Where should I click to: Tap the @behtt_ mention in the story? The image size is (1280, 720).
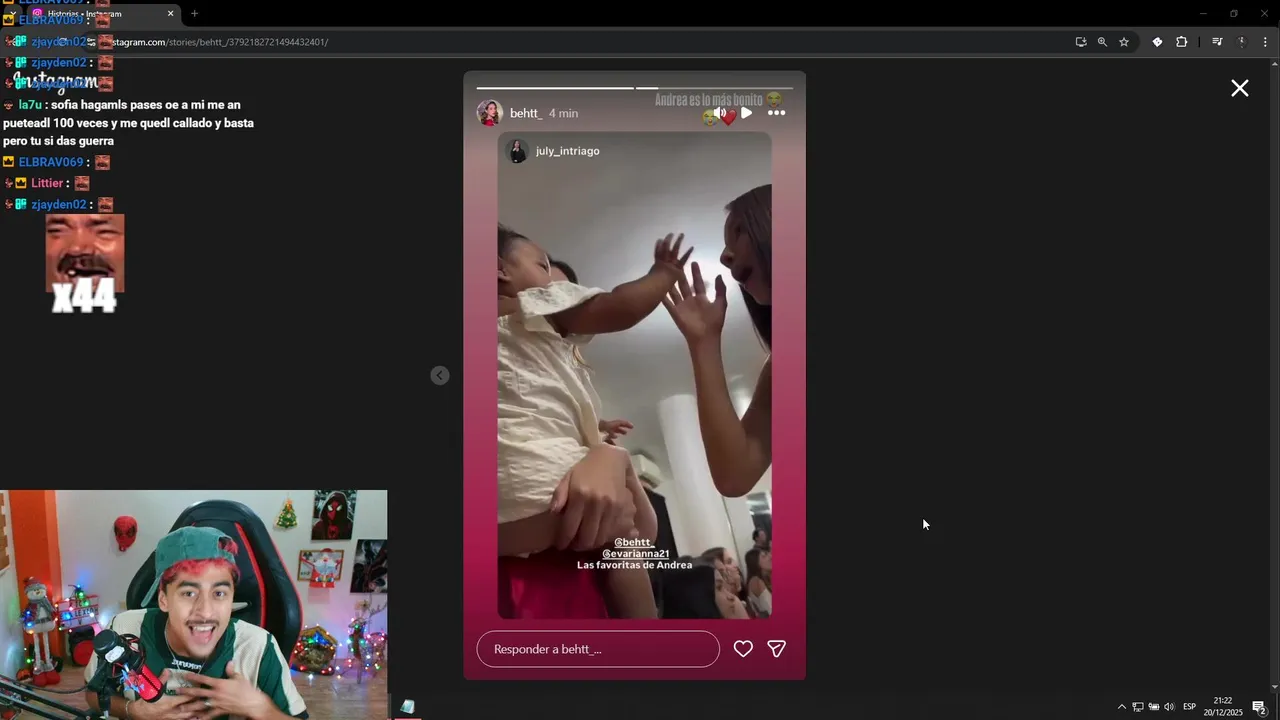tap(634, 542)
